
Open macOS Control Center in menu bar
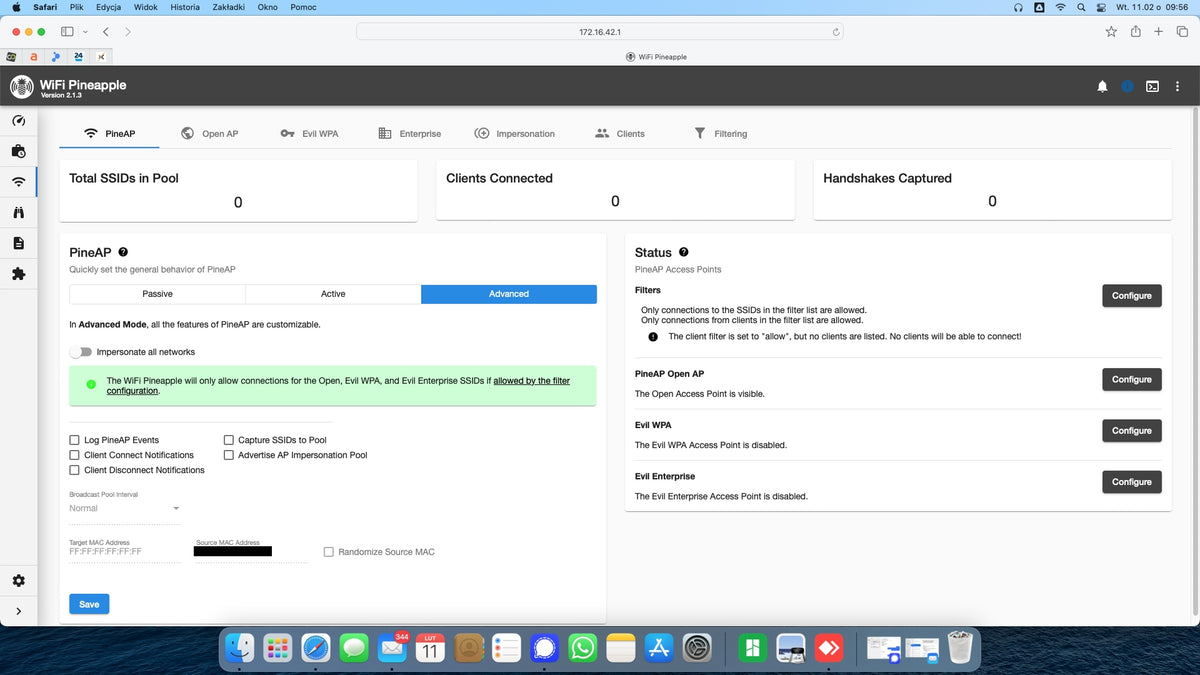[x=1100, y=7]
